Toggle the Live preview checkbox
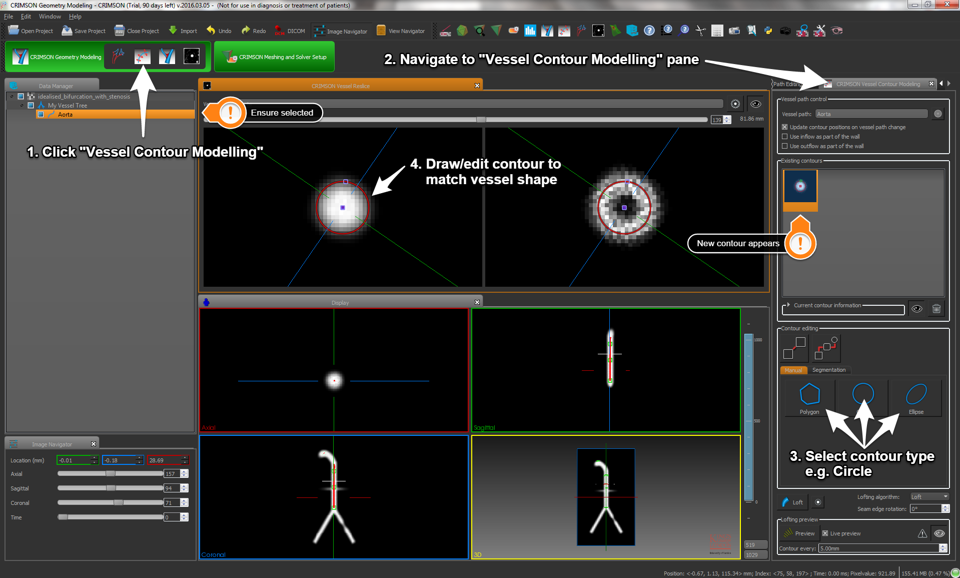 (x=825, y=534)
